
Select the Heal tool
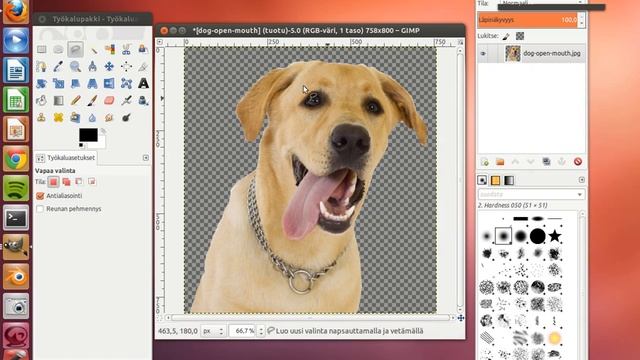click(x=58, y=118)
